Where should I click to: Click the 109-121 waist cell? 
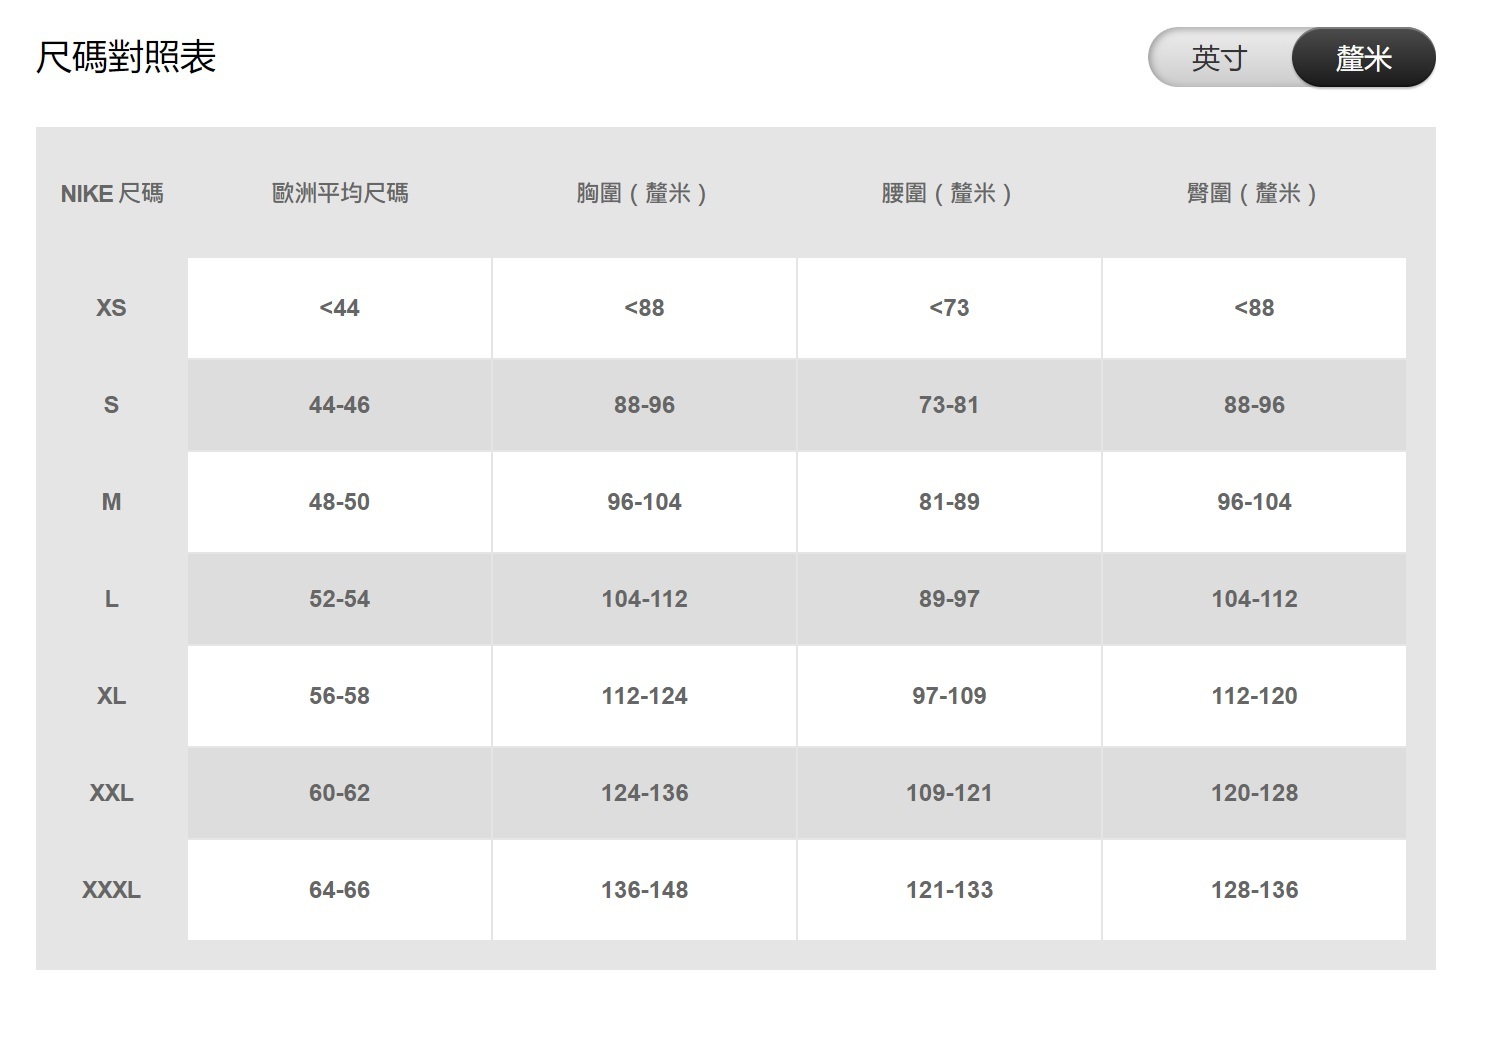click(x=950, y=793)
